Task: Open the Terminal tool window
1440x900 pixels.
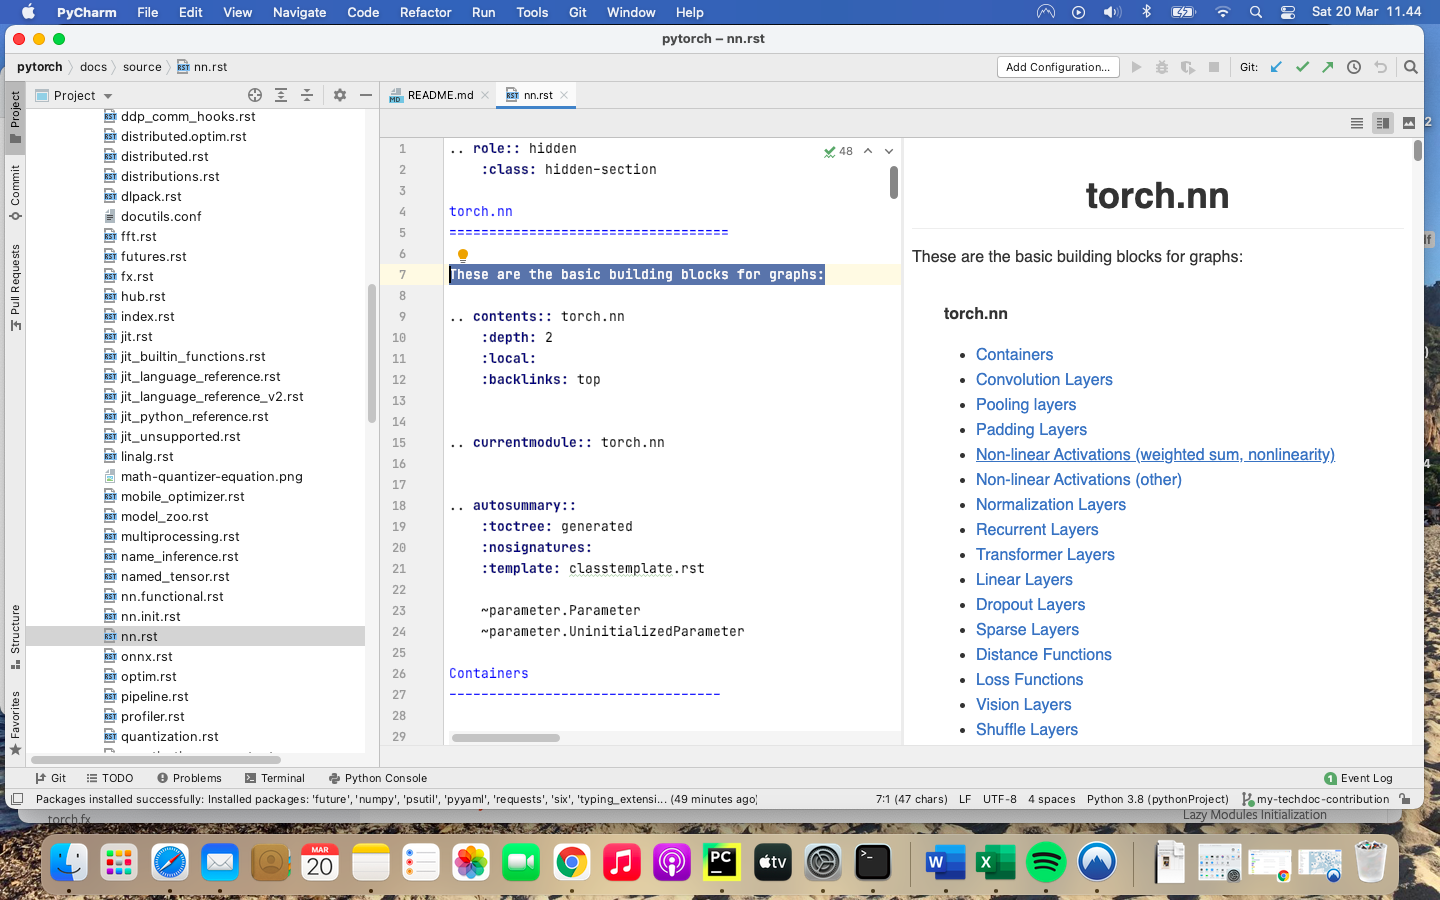Action: (x=275, y=778)
